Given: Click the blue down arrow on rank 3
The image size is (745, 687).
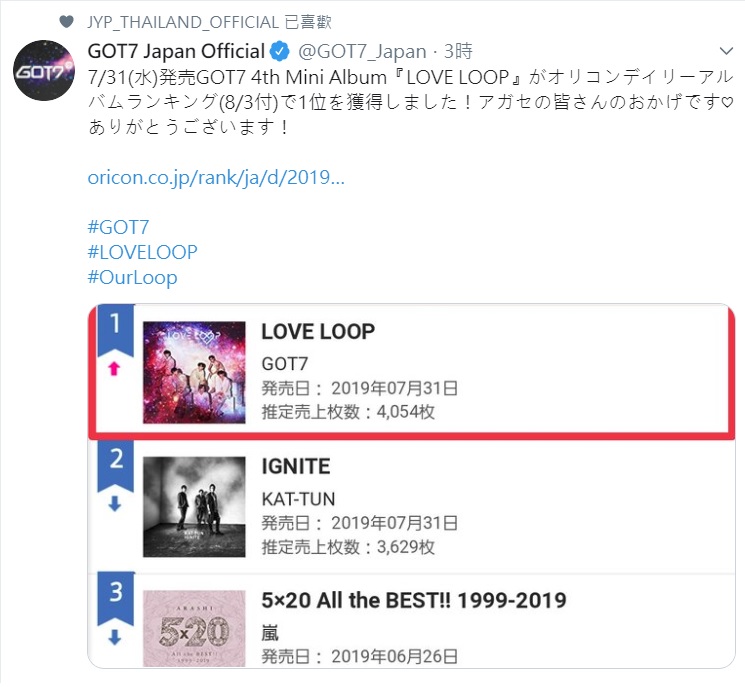Looking at the screenshot, I should (114, 637).
